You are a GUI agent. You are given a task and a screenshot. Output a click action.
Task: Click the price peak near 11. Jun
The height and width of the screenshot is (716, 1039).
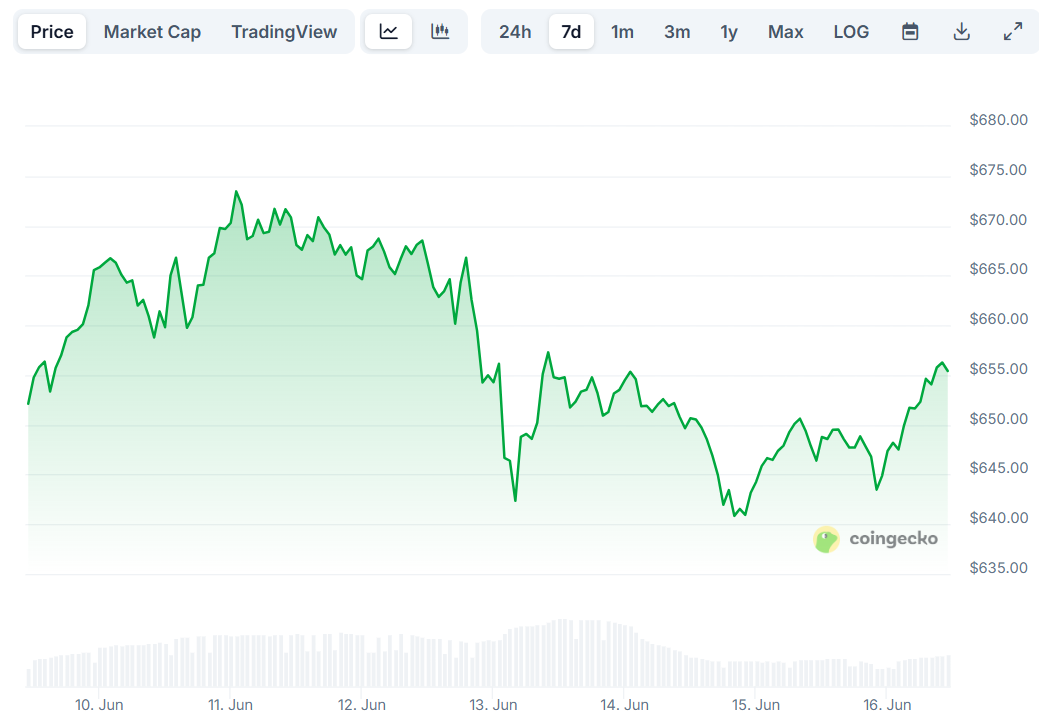[236, 192]
